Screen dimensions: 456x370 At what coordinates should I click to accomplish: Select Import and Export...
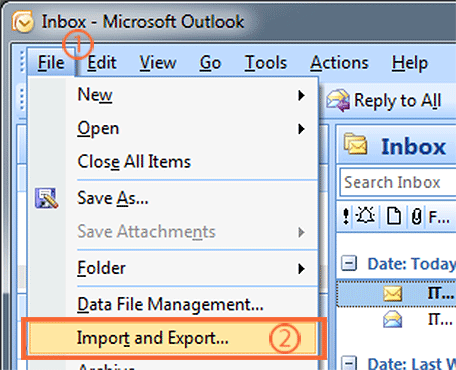[x=173, y=338]
